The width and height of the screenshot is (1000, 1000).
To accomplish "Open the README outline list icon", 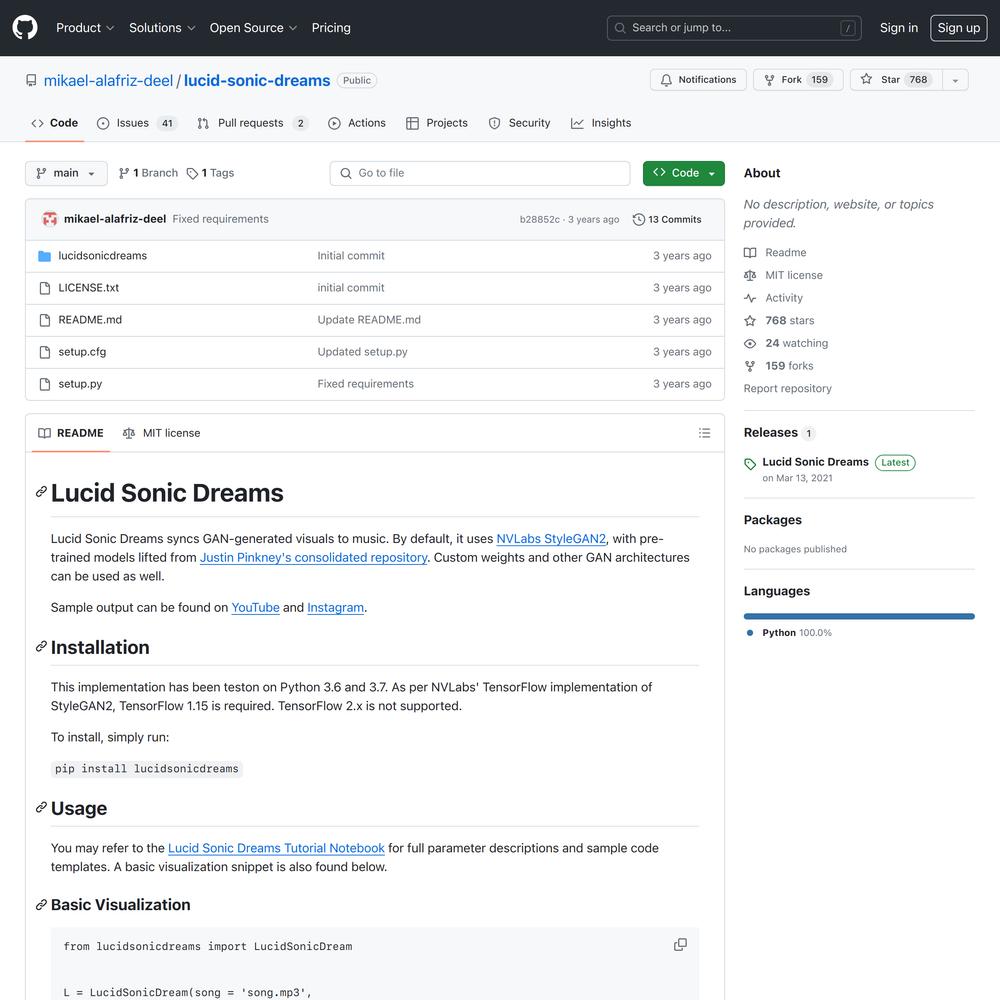I will 704,433.
